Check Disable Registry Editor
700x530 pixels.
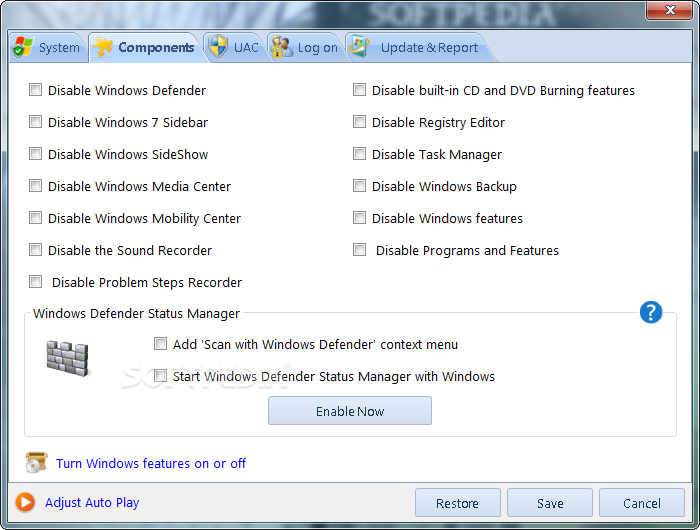click(x=359, y=122)
